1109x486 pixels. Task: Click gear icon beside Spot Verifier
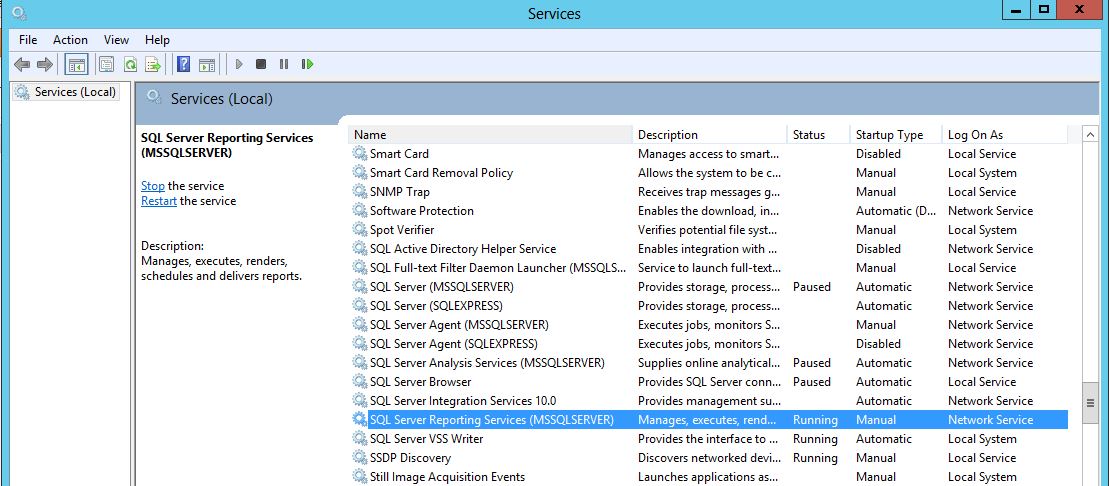[x=360, y=230]
